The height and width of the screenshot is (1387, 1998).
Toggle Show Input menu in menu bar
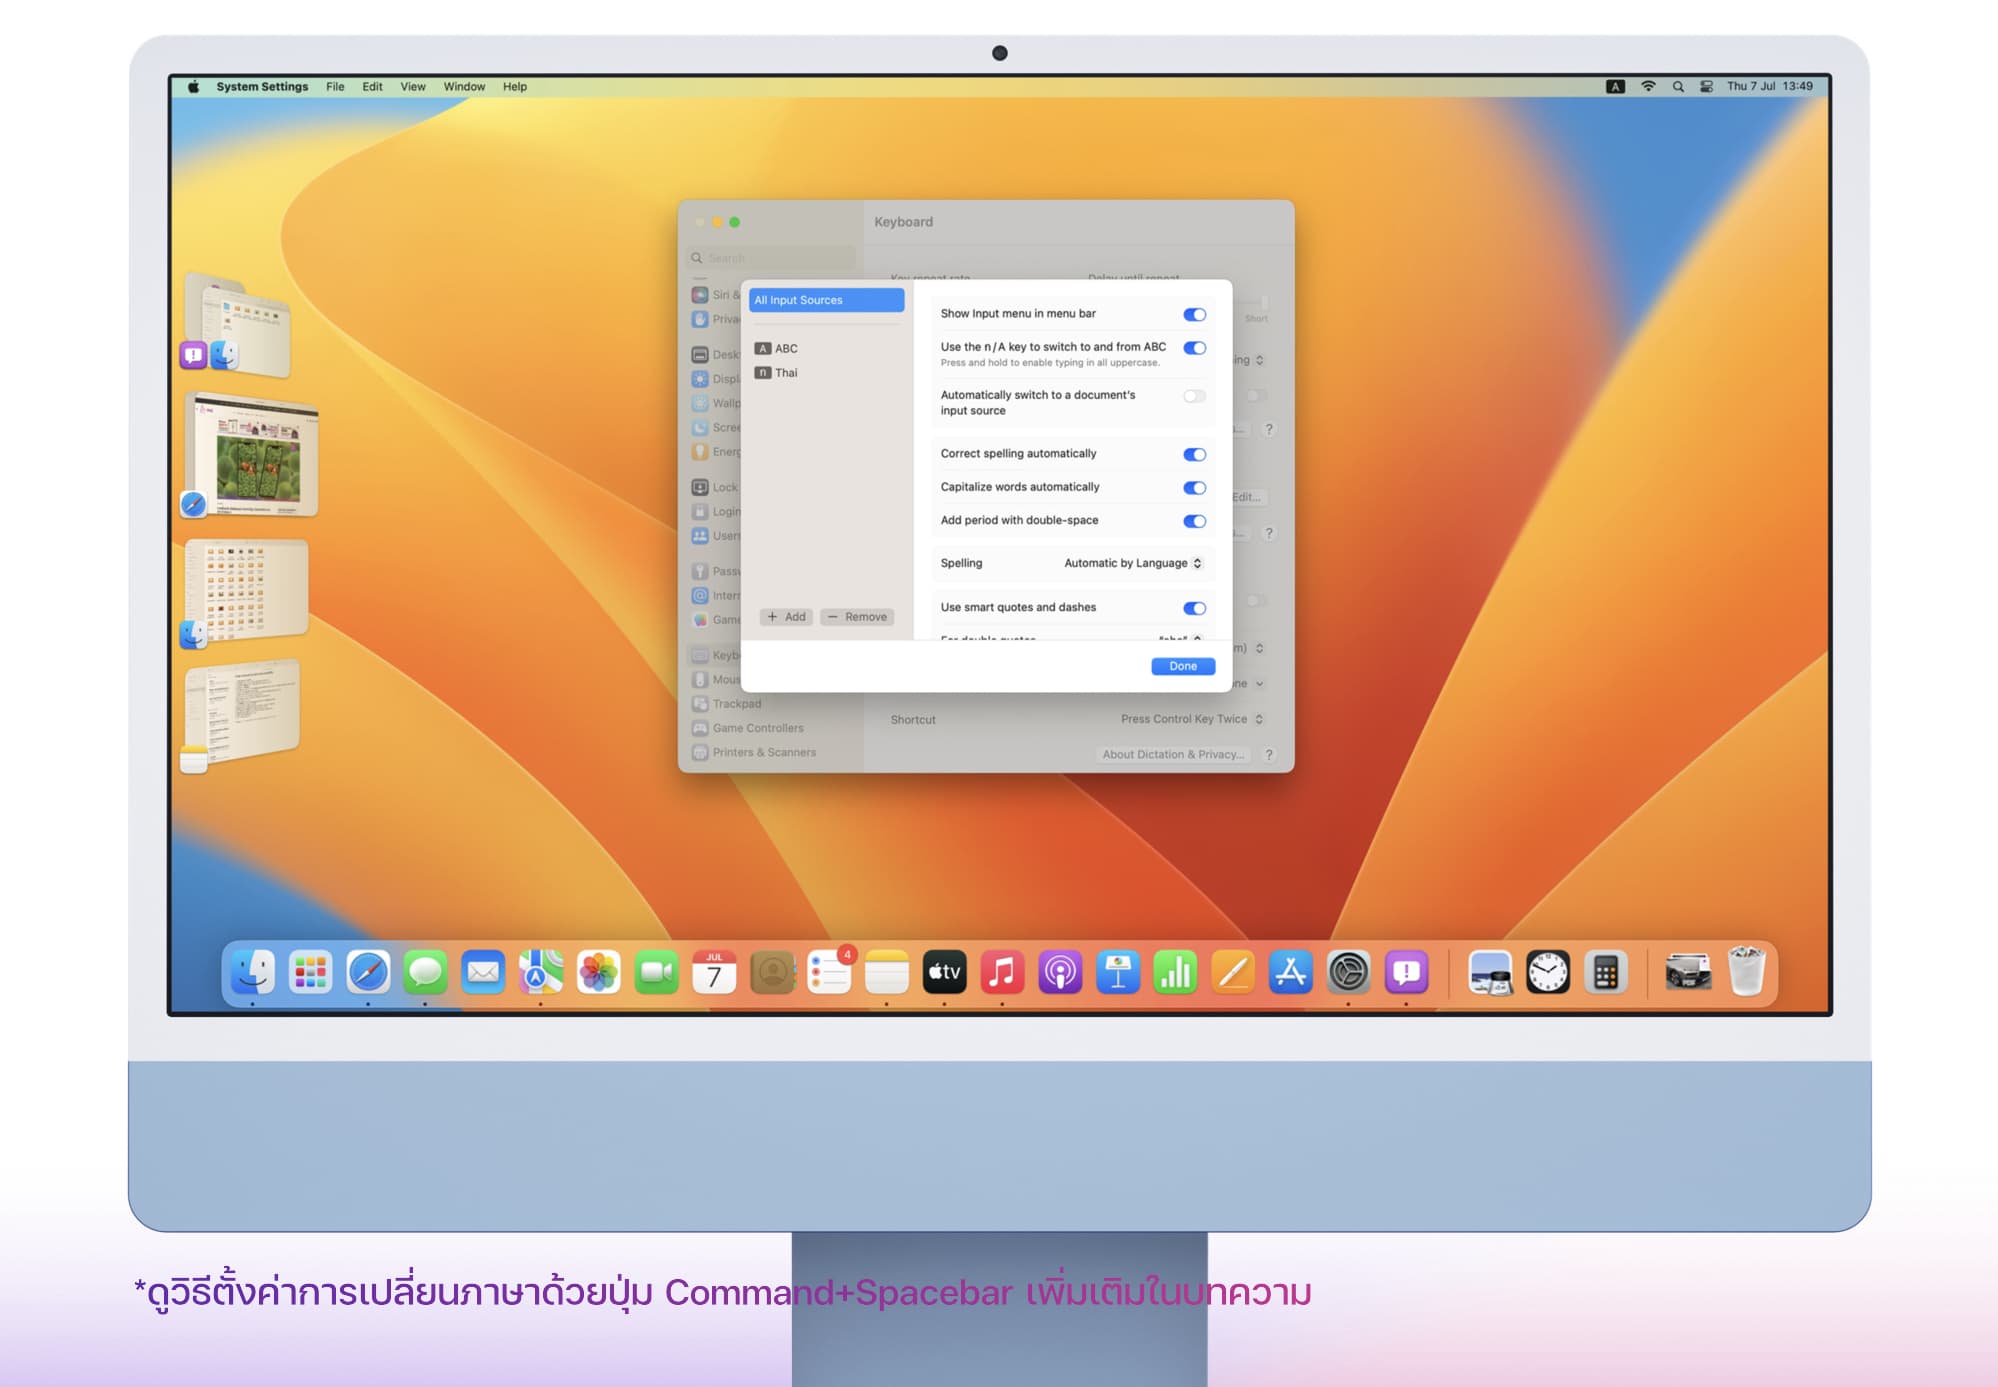1194,314
